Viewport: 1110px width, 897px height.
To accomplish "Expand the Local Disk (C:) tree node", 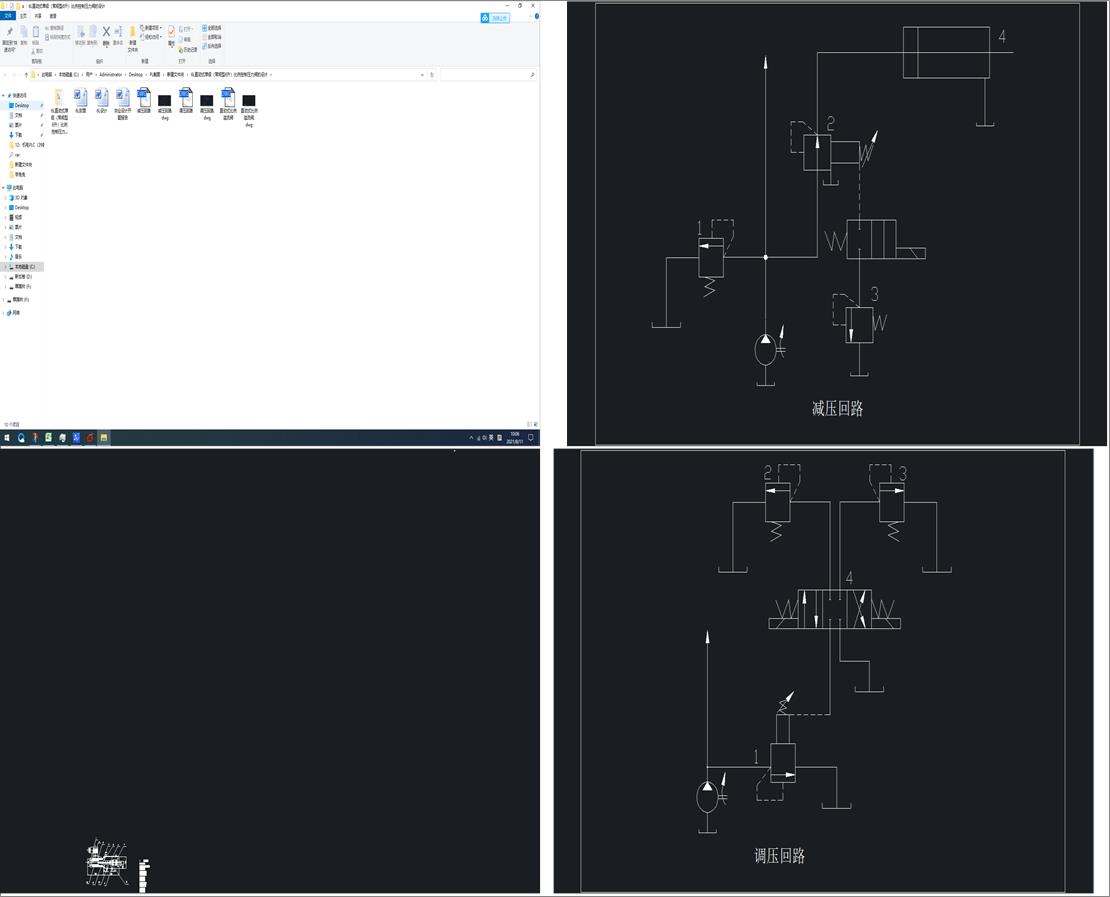I will [6, 267].
